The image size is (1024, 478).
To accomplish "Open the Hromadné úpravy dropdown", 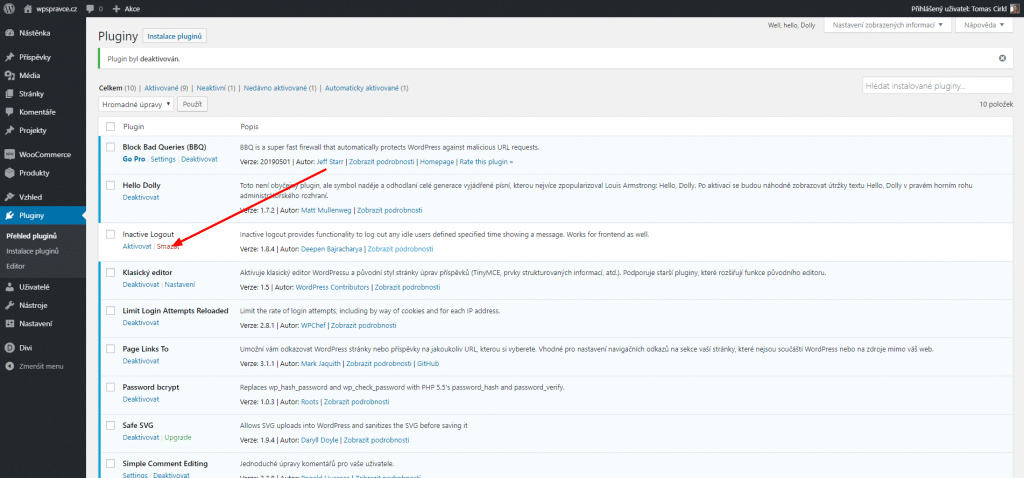I will tap(136, 104).
